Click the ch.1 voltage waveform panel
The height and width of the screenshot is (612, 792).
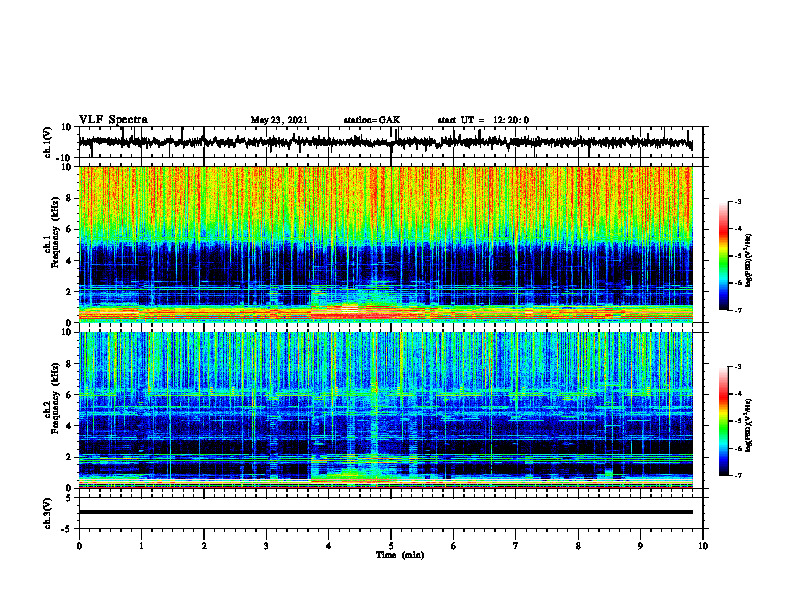click(x=391, y=142)
